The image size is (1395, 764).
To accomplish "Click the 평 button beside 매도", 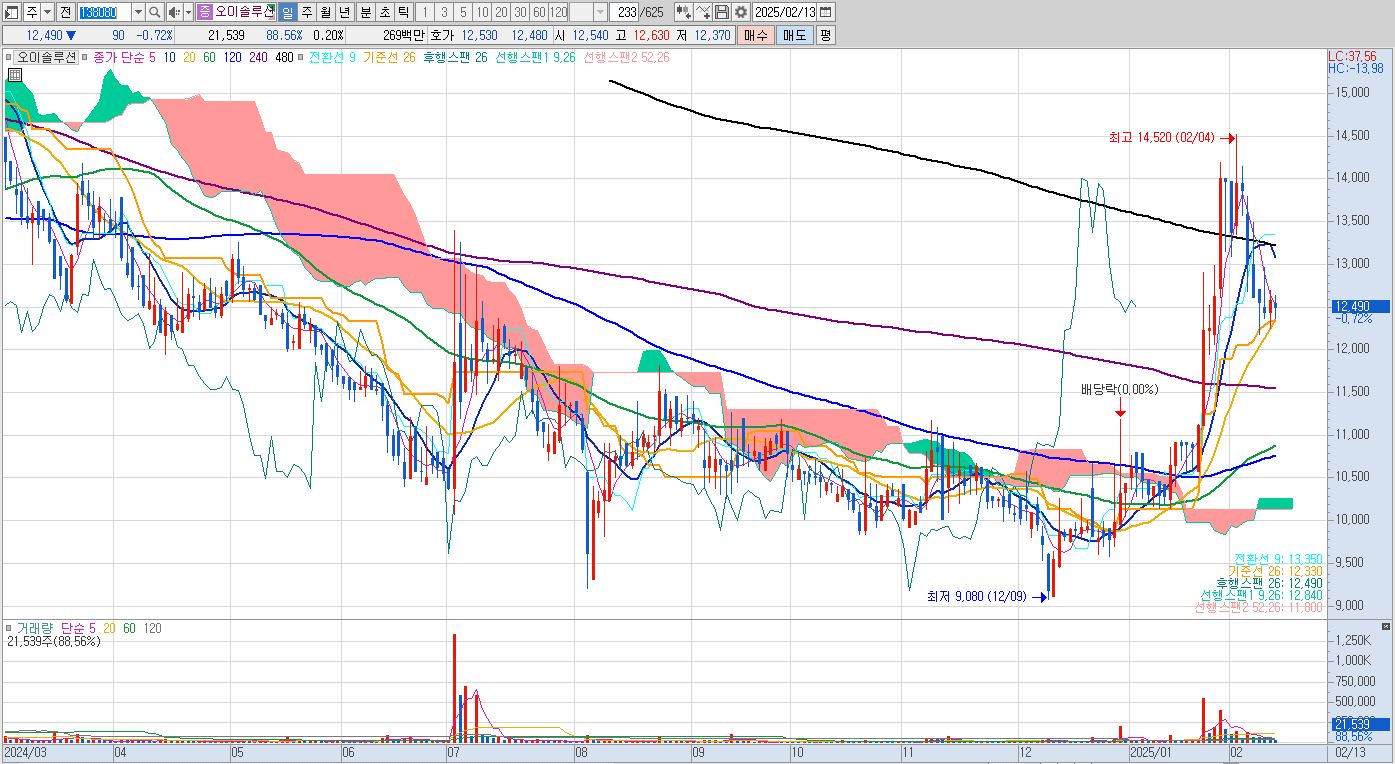I will point(825,35).
